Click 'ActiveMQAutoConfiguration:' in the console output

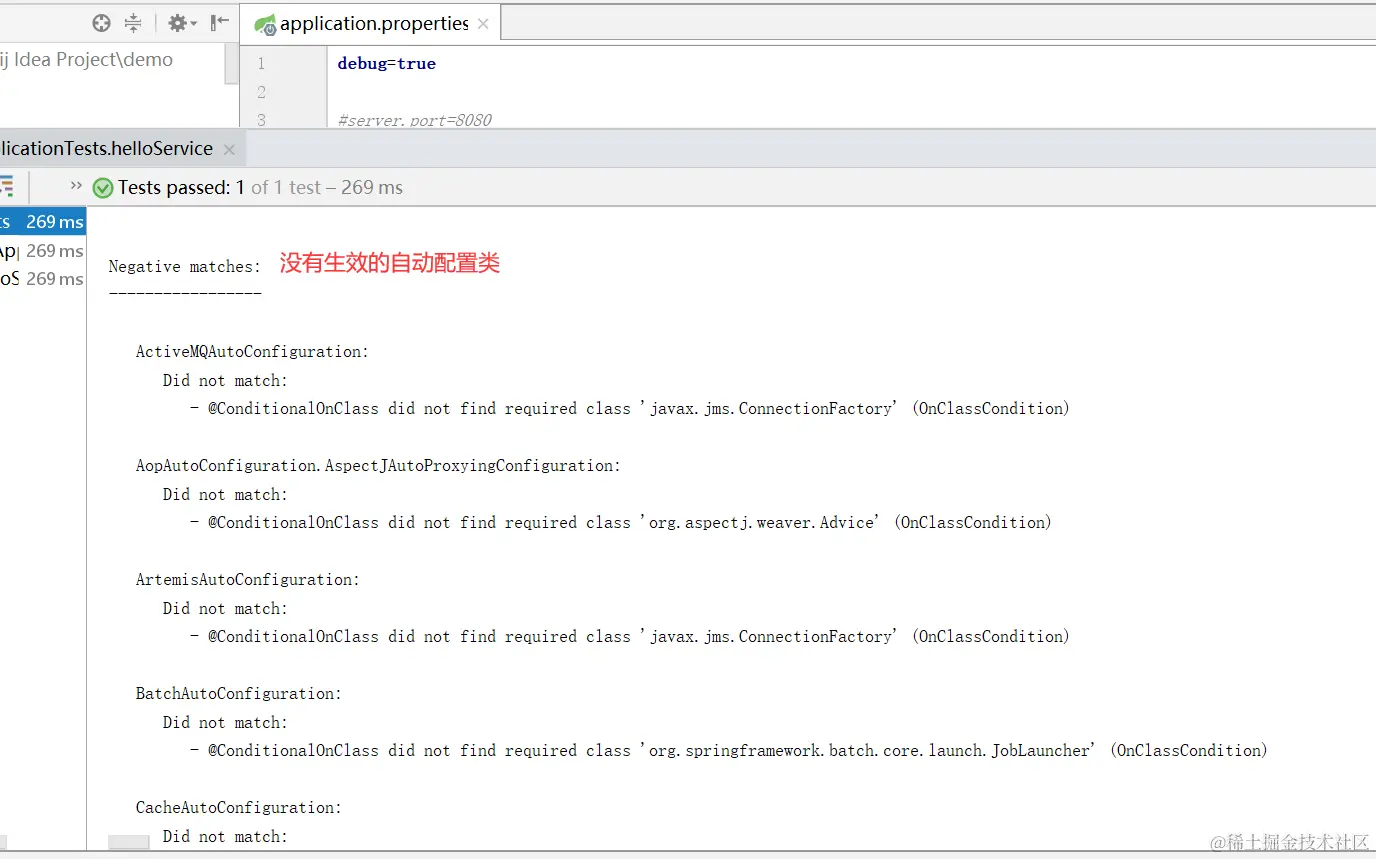click(252, 351)
